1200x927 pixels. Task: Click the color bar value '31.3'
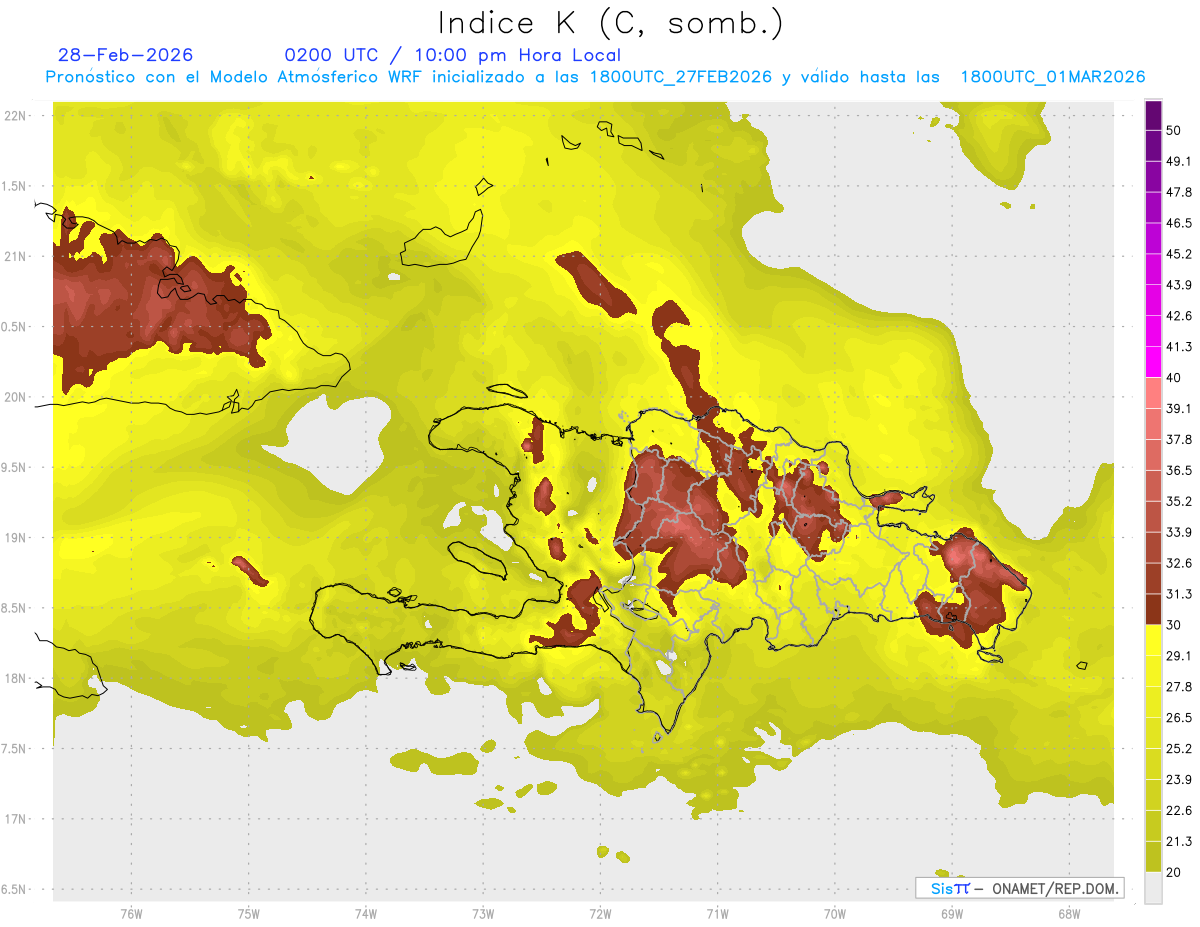[1179, 594]
